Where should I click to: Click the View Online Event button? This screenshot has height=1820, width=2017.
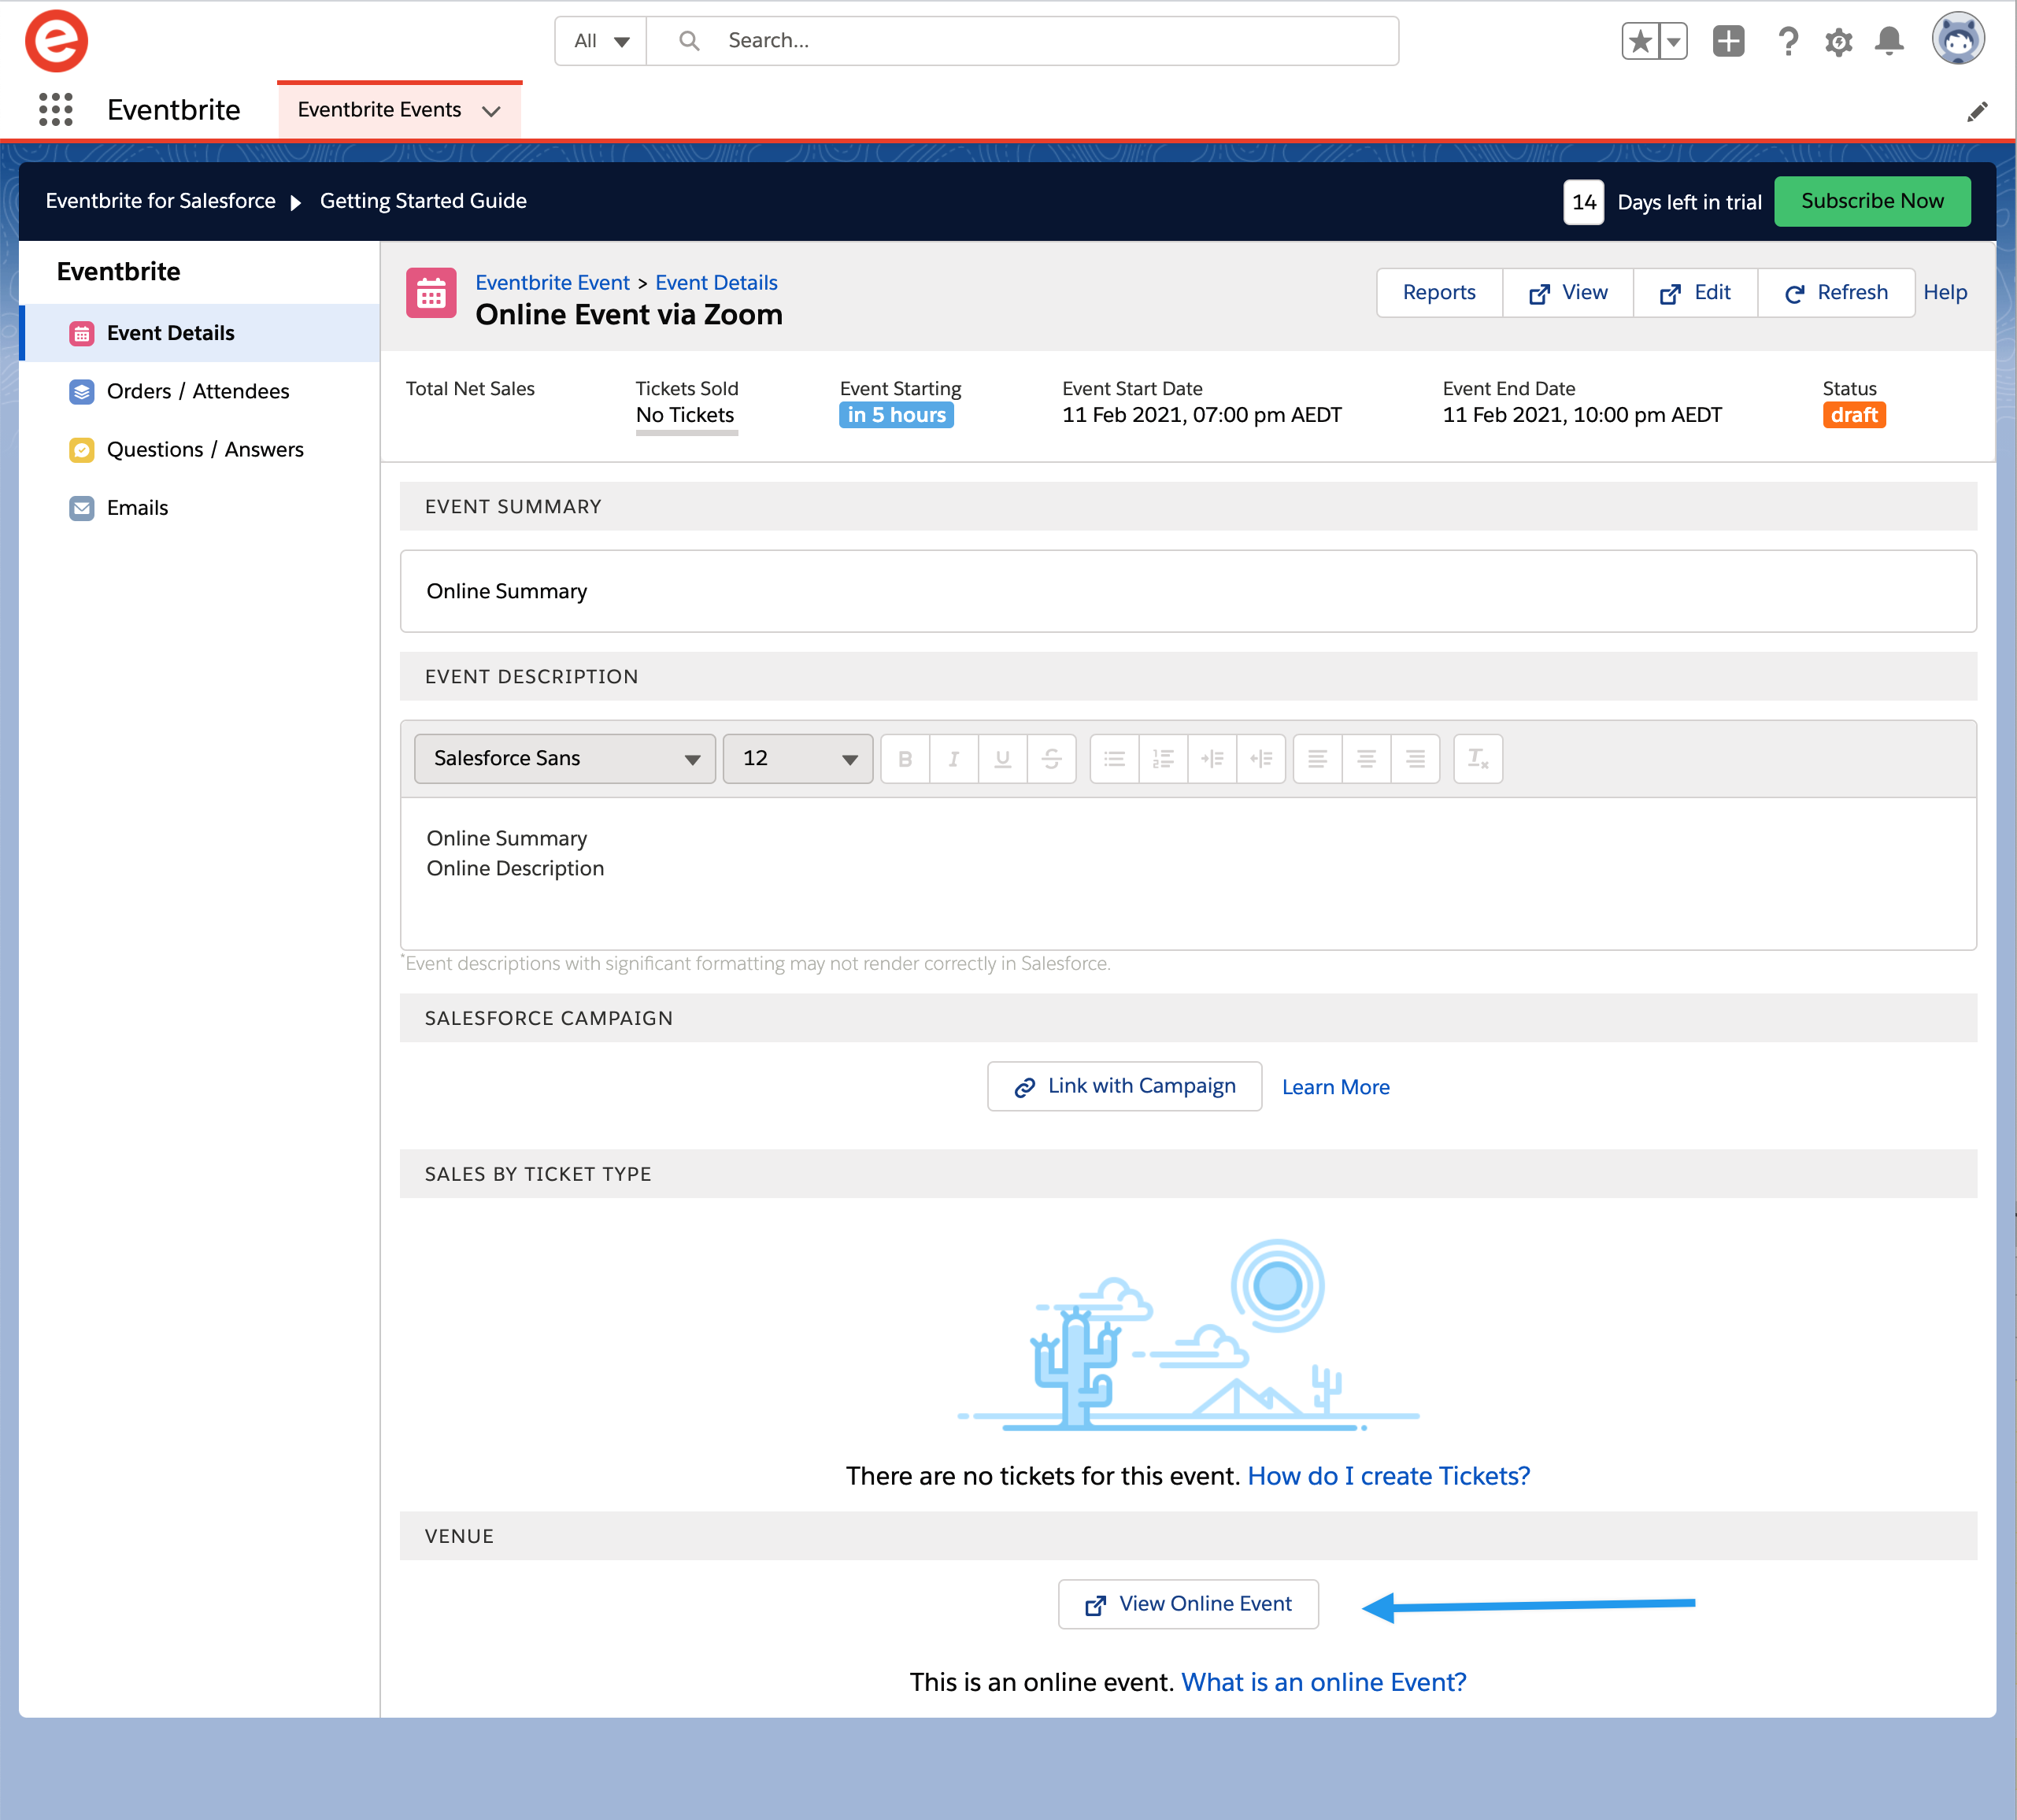point(1188,1604)
